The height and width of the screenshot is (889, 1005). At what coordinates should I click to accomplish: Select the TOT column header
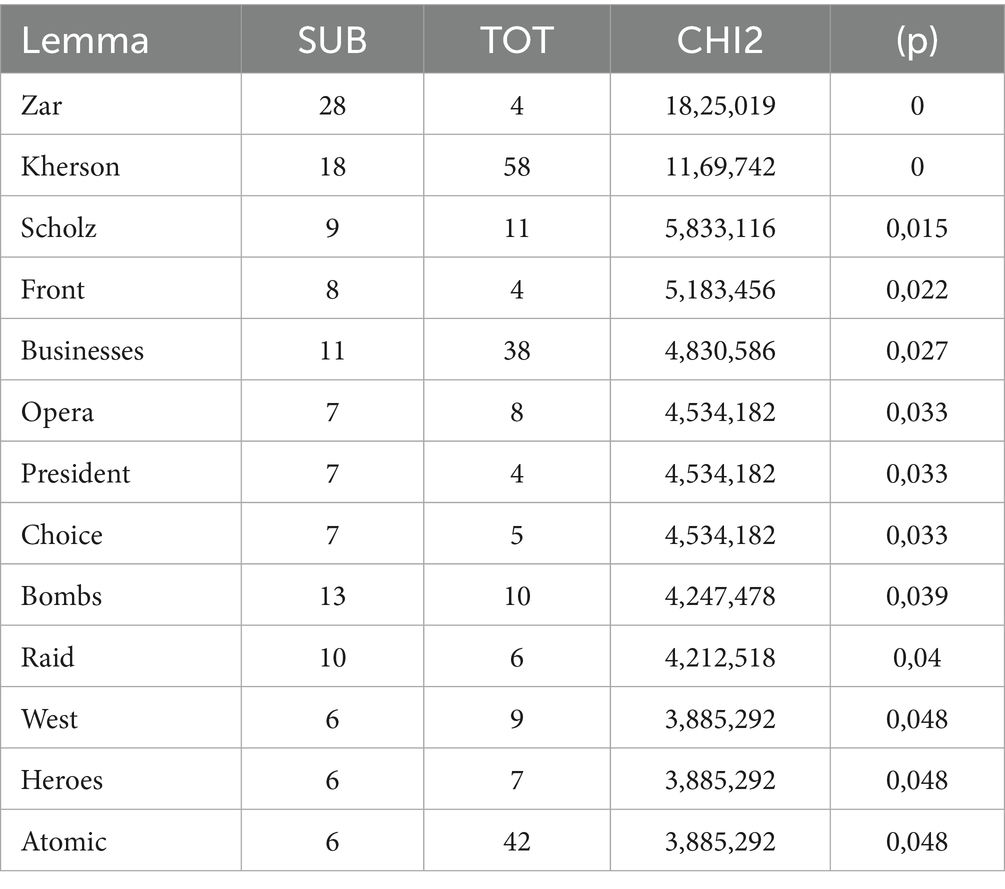pyautogui.click(x=516, y=39)
